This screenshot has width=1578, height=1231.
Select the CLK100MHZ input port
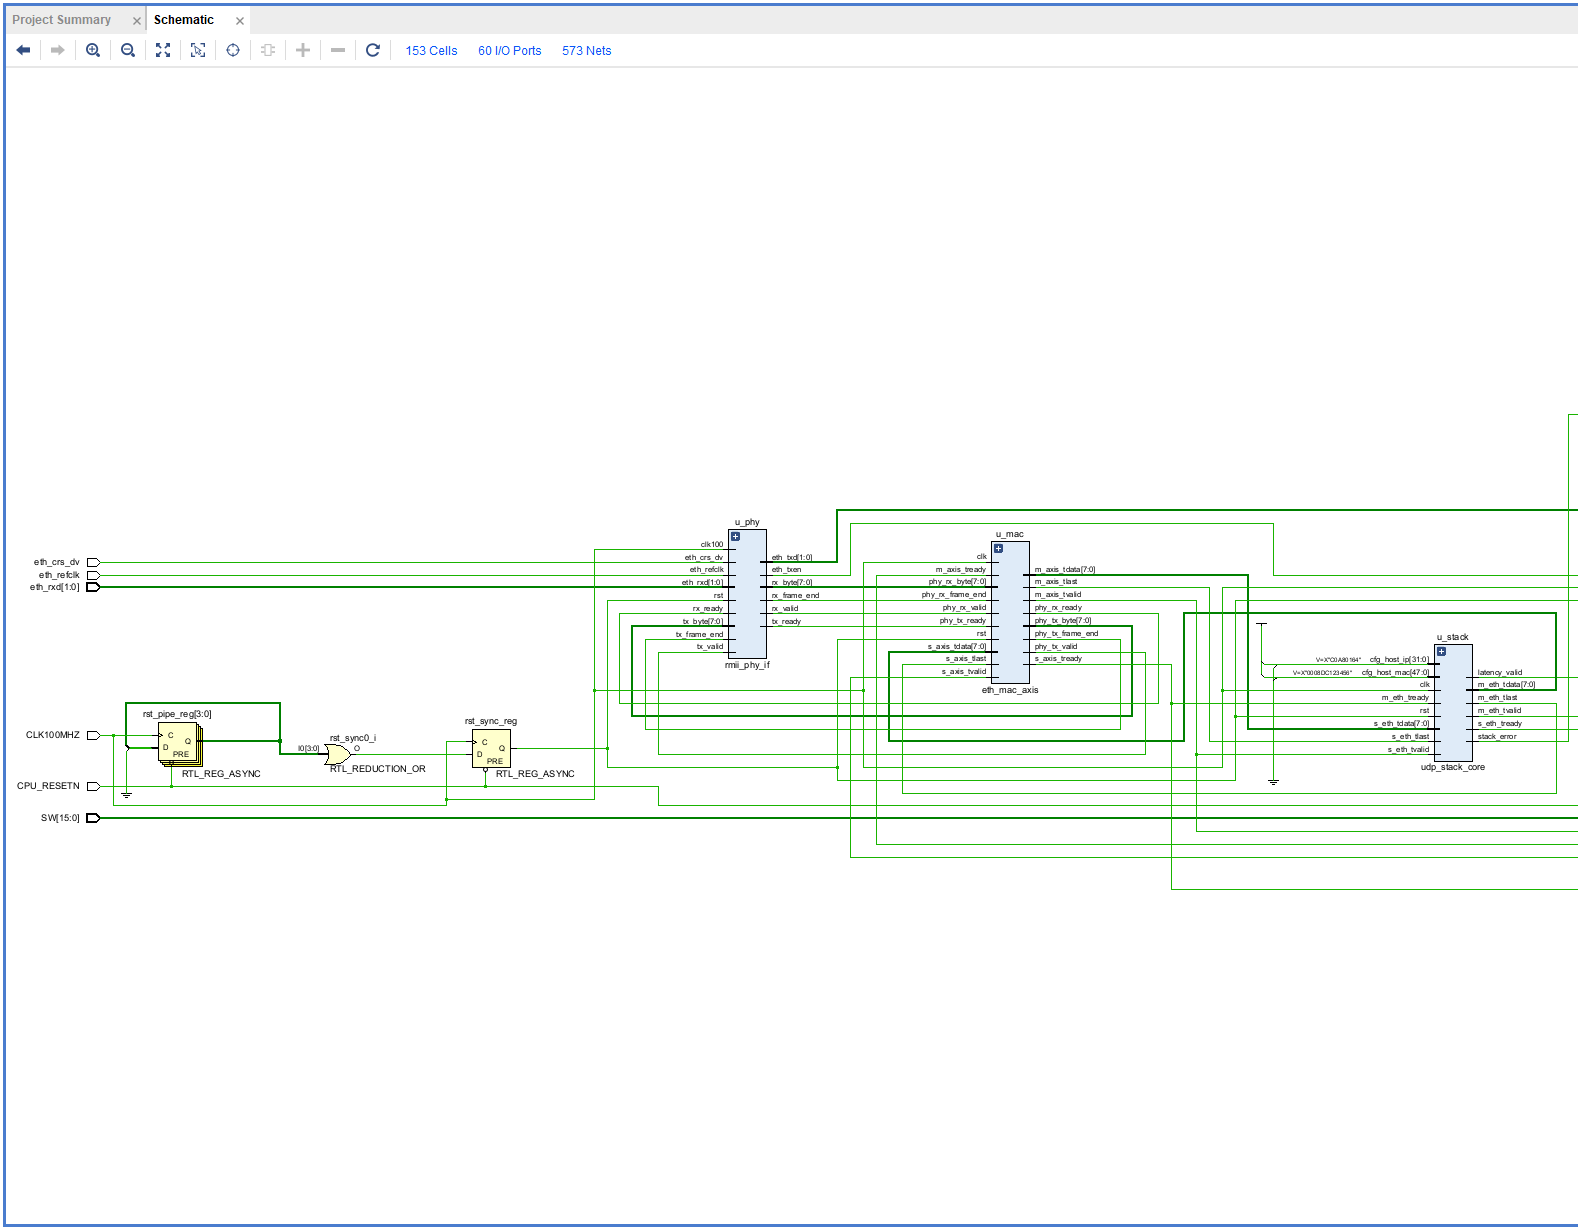[93, 735]
